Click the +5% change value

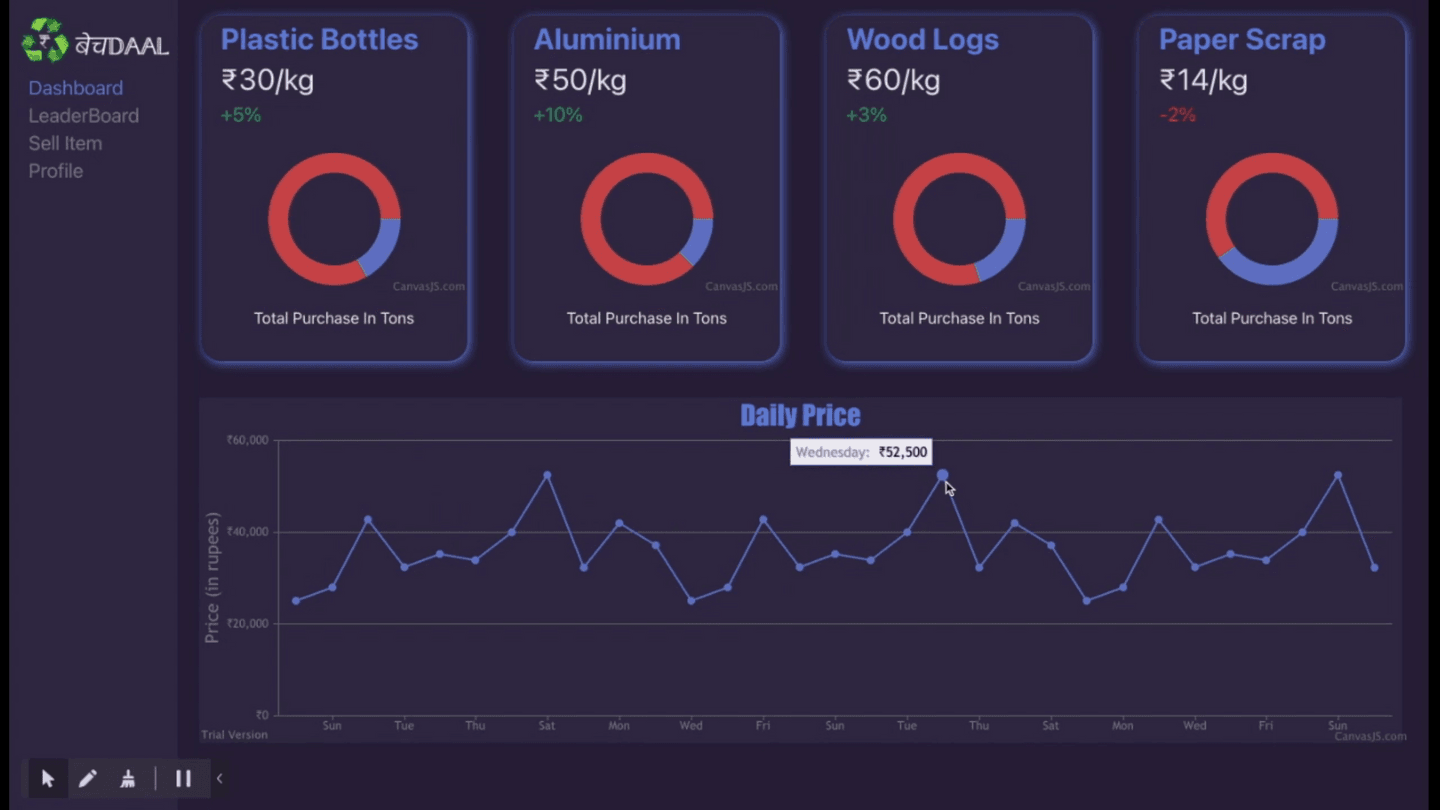tap(241, 115)
